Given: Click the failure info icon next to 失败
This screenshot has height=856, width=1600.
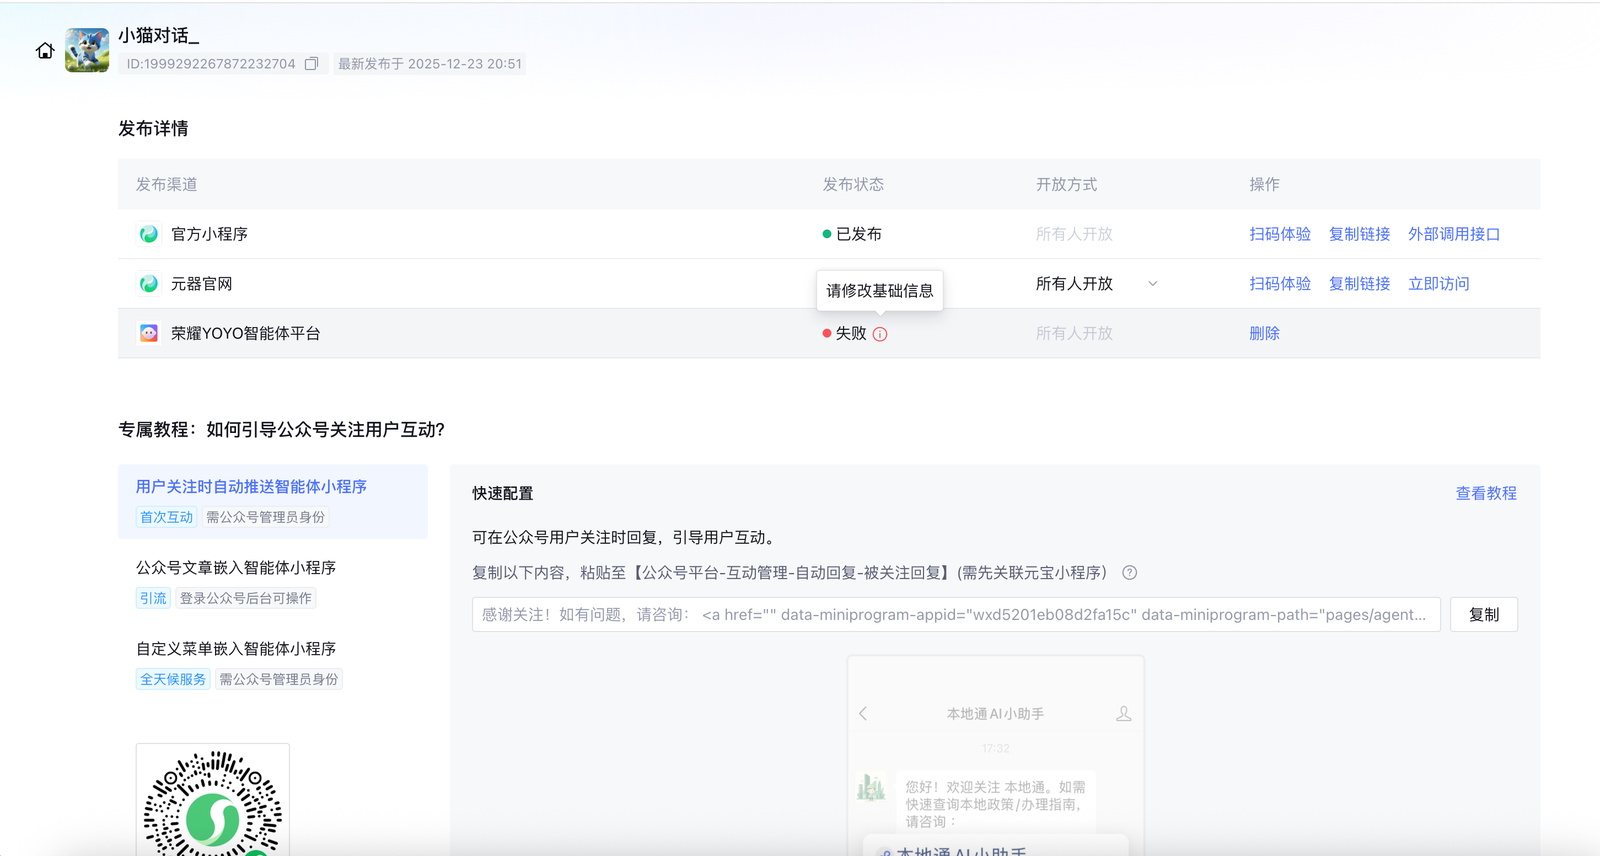Looking at the screenshot, I should click(880, 334).
